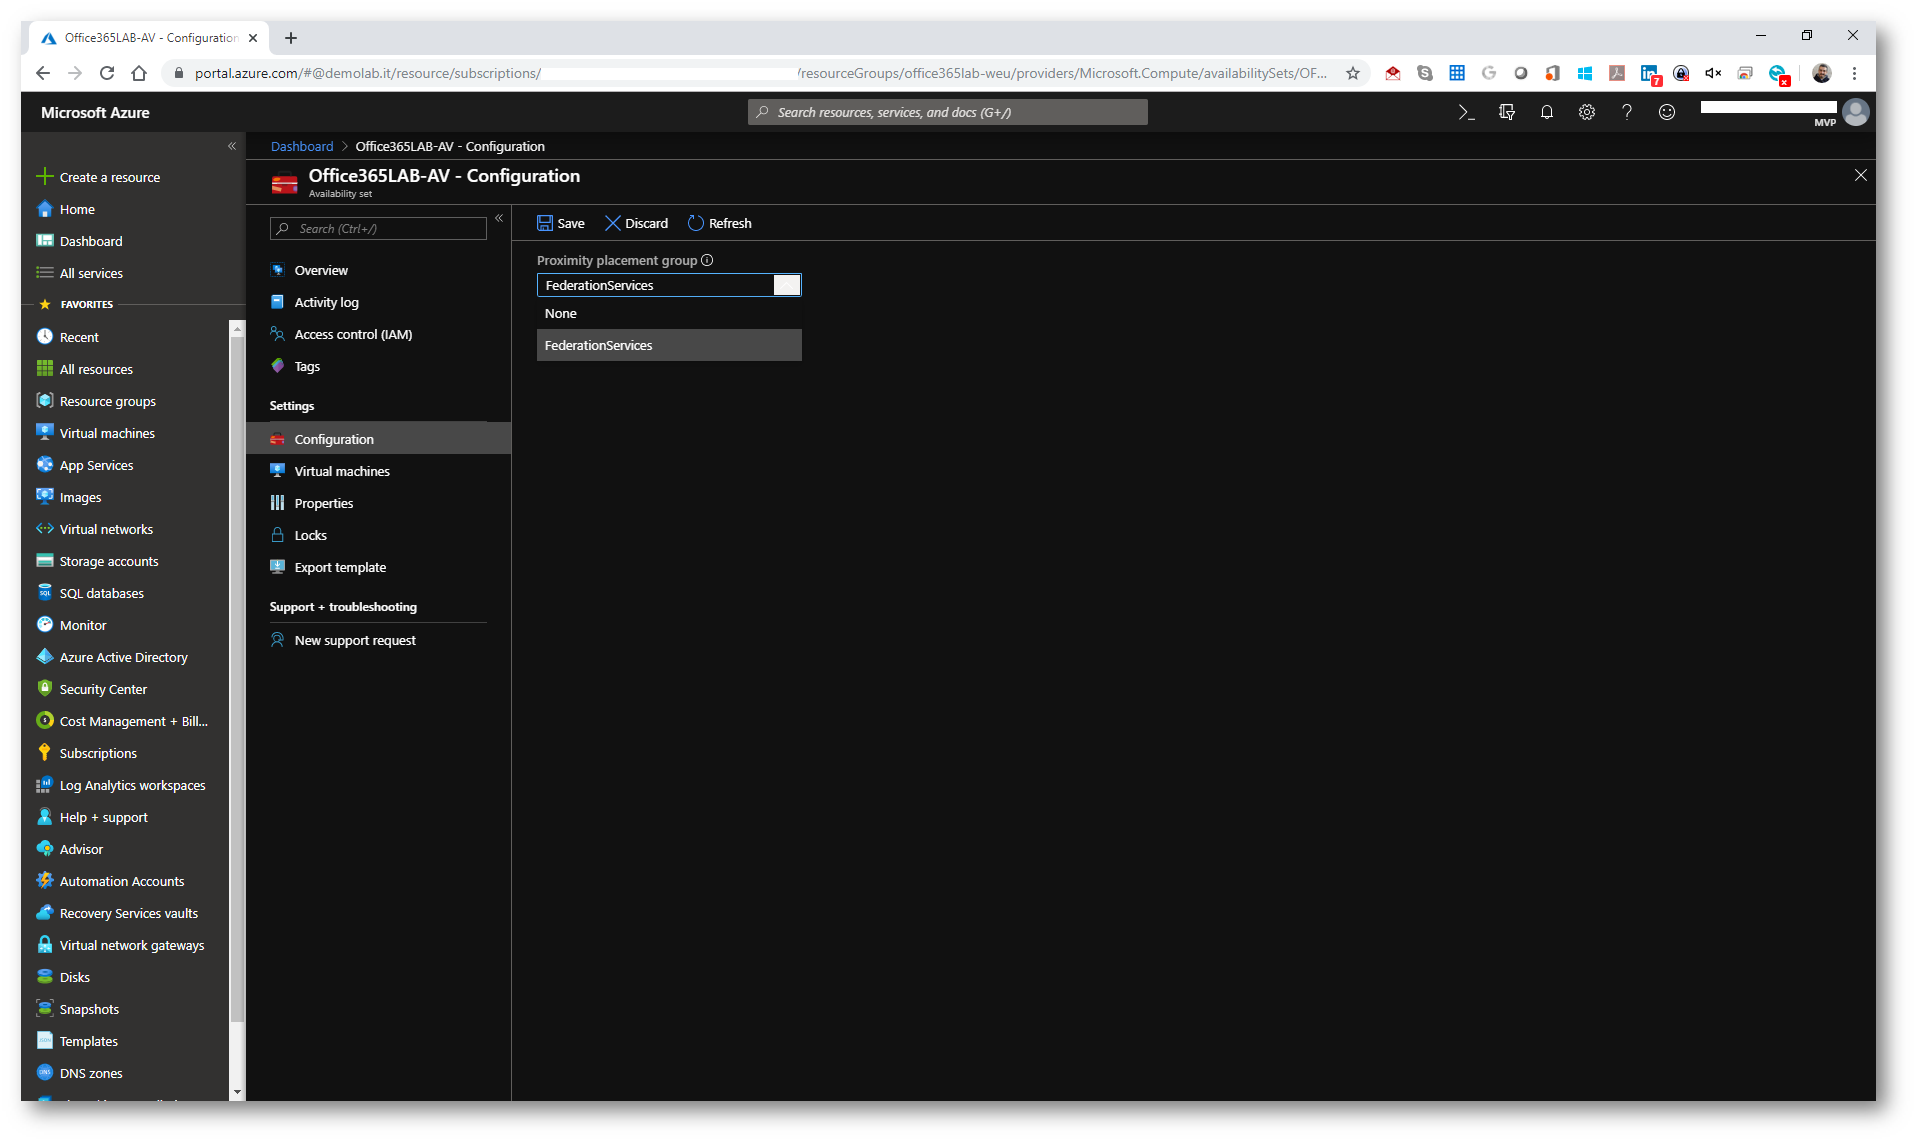1918x1143 pixels.
Task: Open Log Analytics workspaces item
Action: pyautogui.click(x=132, y=785)
